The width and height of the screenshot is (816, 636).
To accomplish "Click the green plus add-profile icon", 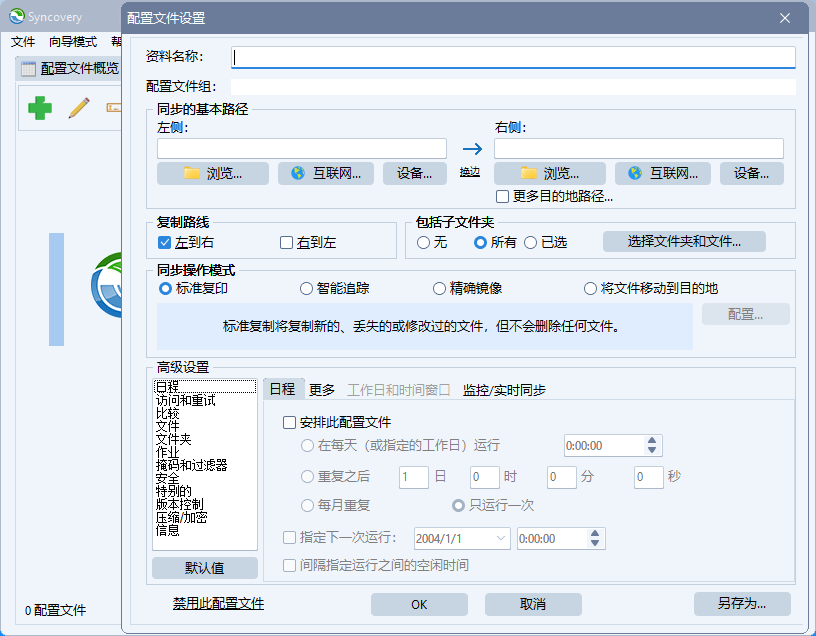I will coord(40,108).
